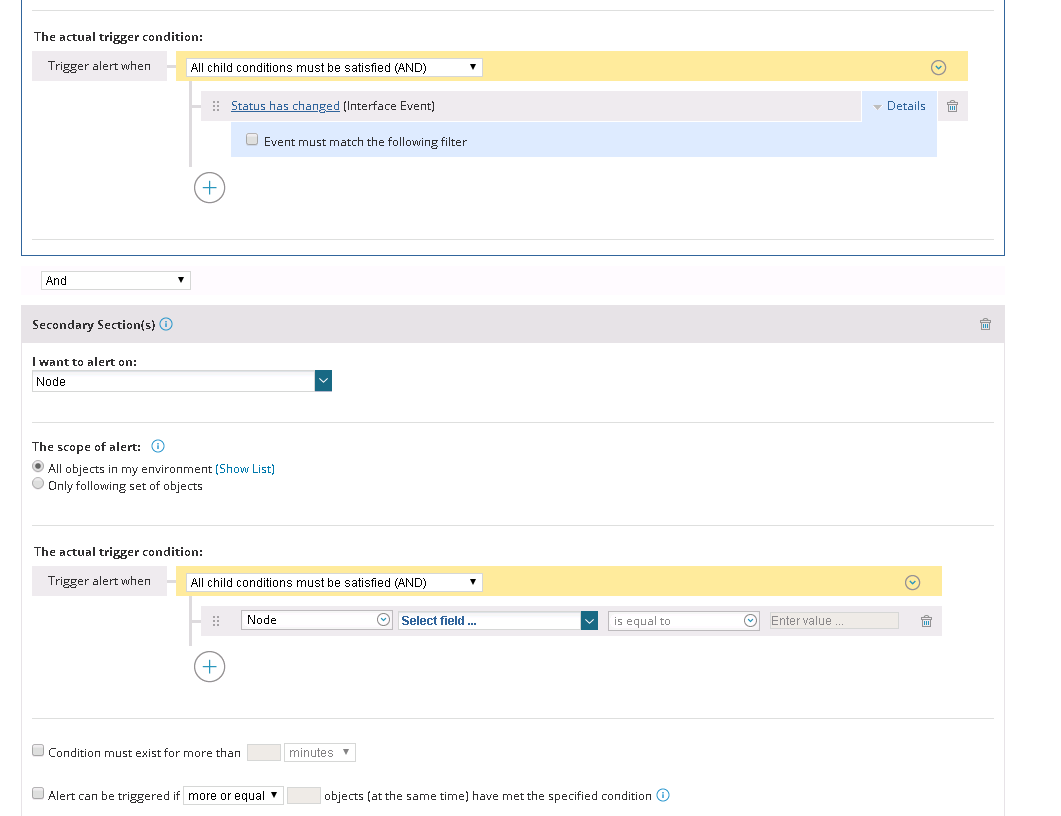Grab drag handle of Node condition row
1061x816 pixels.
(216, 621)
